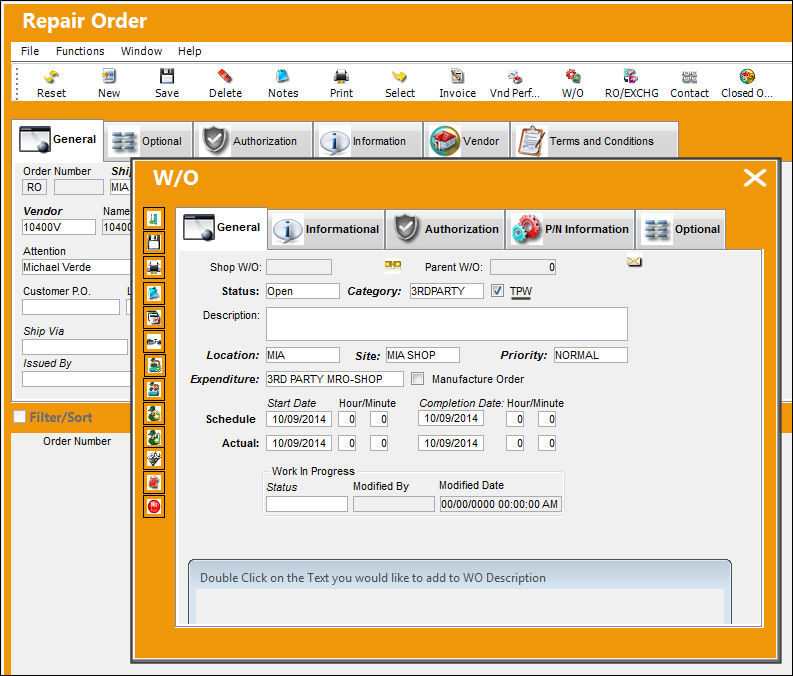Open the Window menu

[141, 51]
